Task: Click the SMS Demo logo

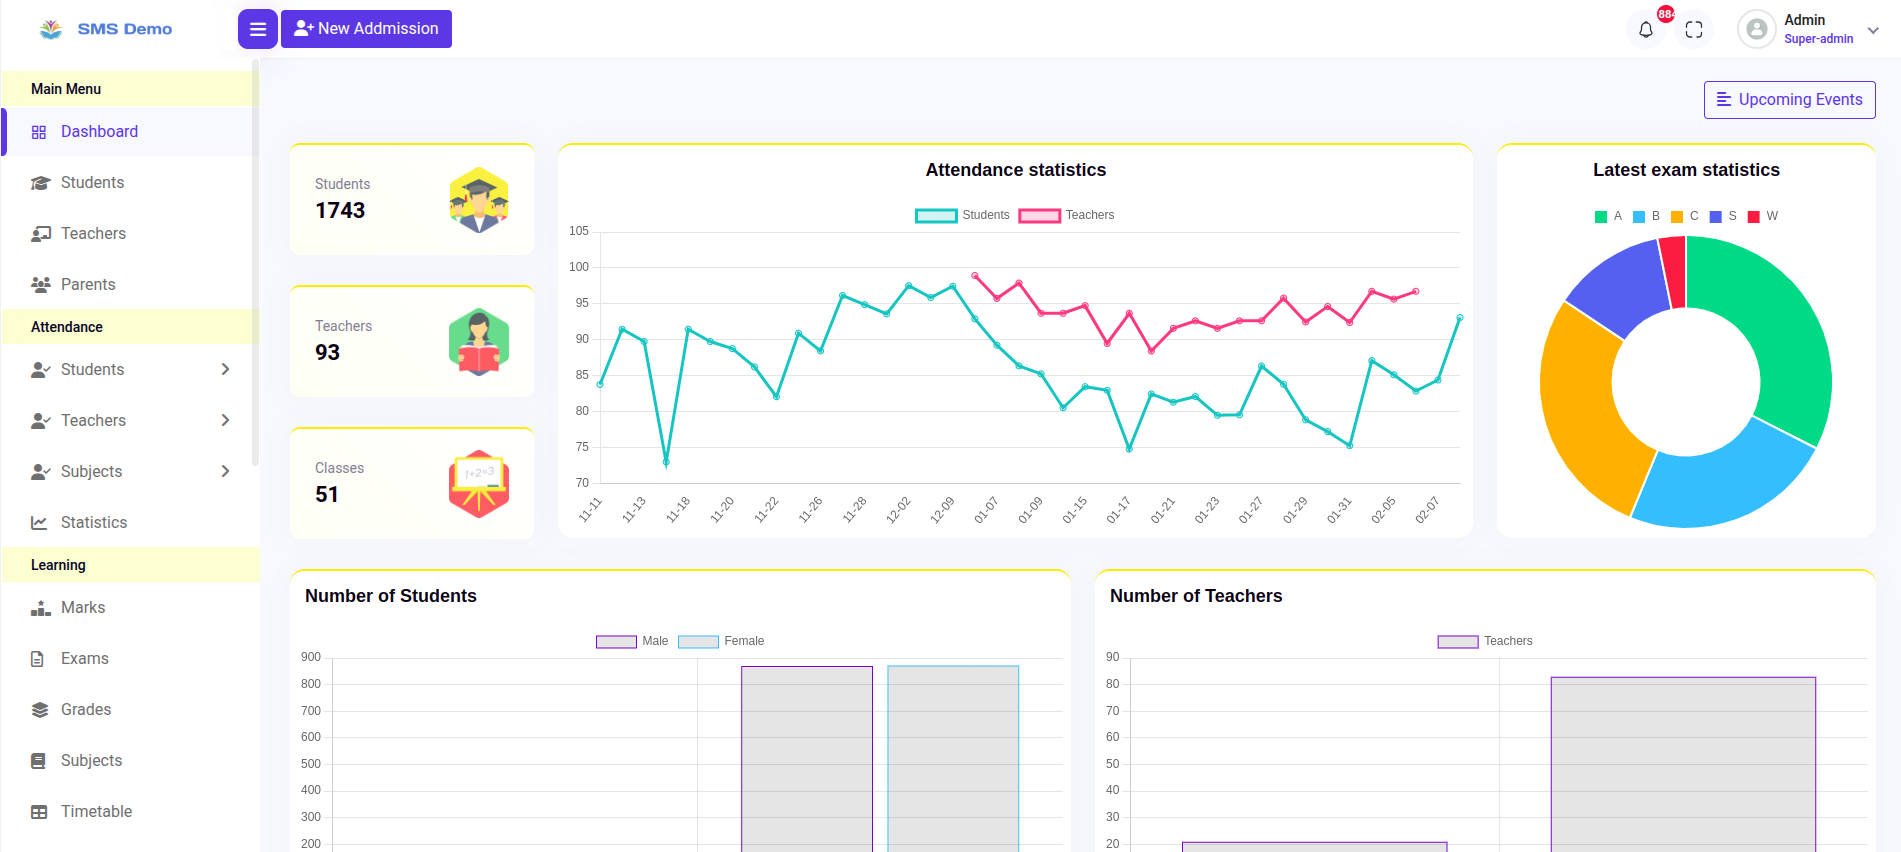Action: [106, 29]
